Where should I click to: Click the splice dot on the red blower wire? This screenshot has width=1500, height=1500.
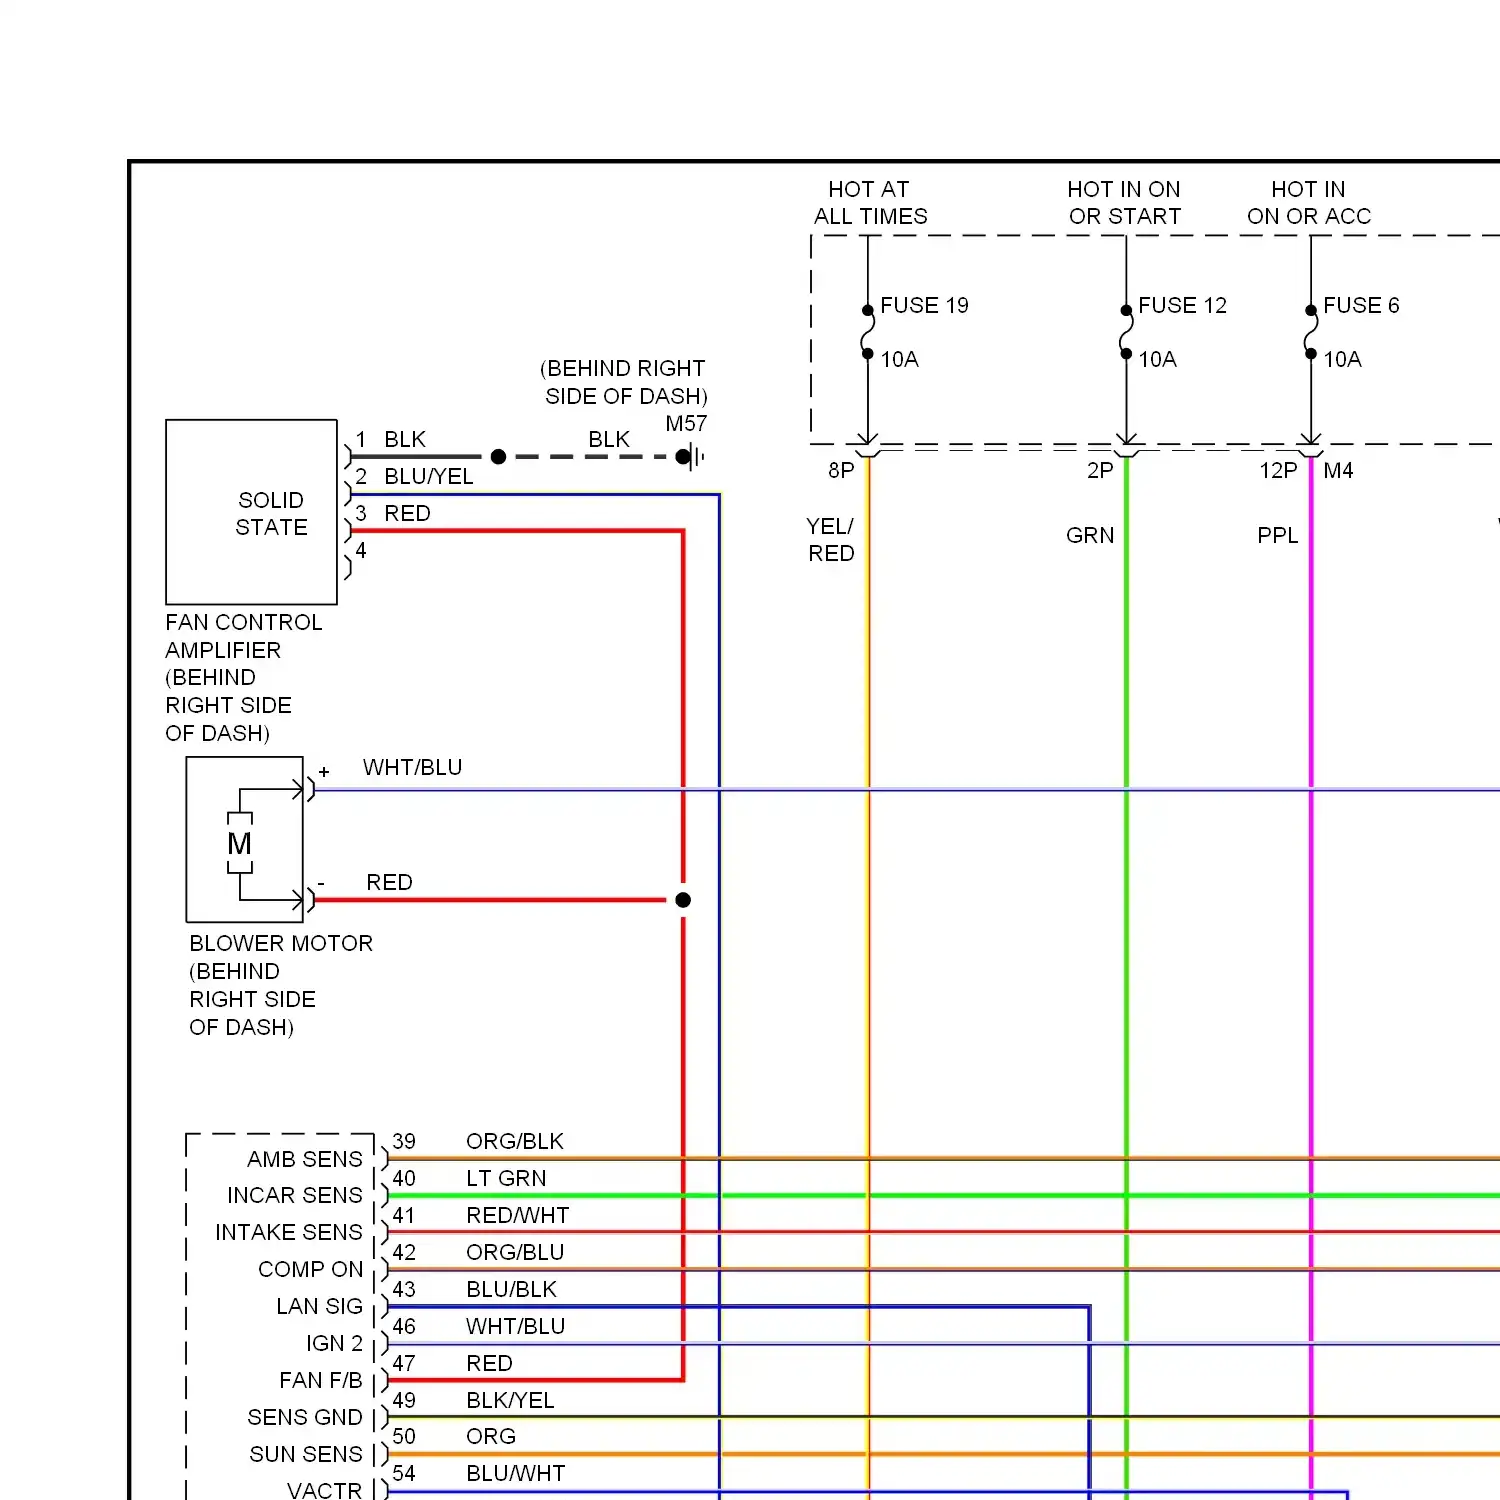coord(683,900)
